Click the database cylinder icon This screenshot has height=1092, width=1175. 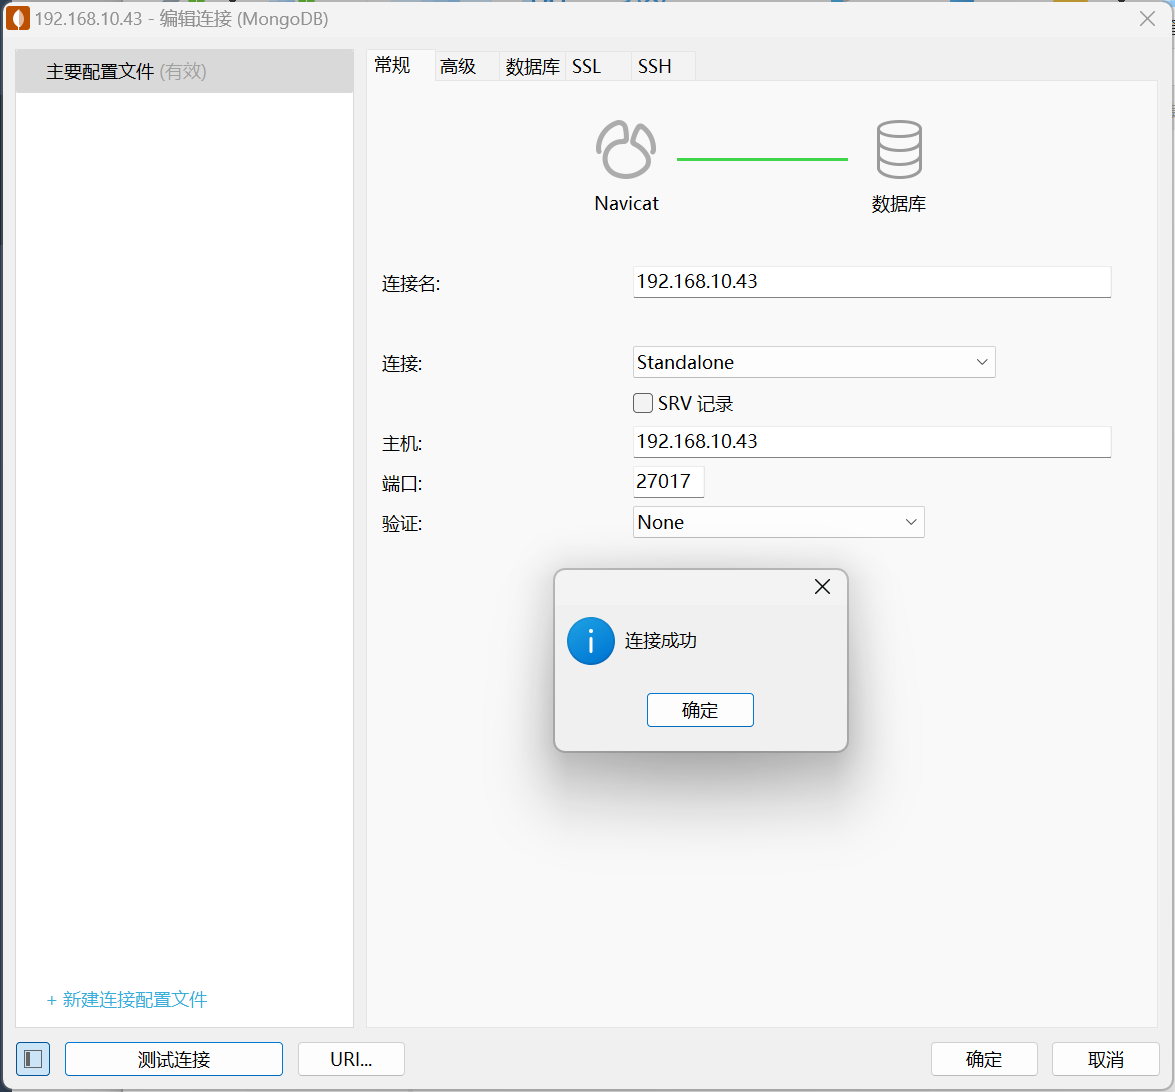(x=898, y=150)
